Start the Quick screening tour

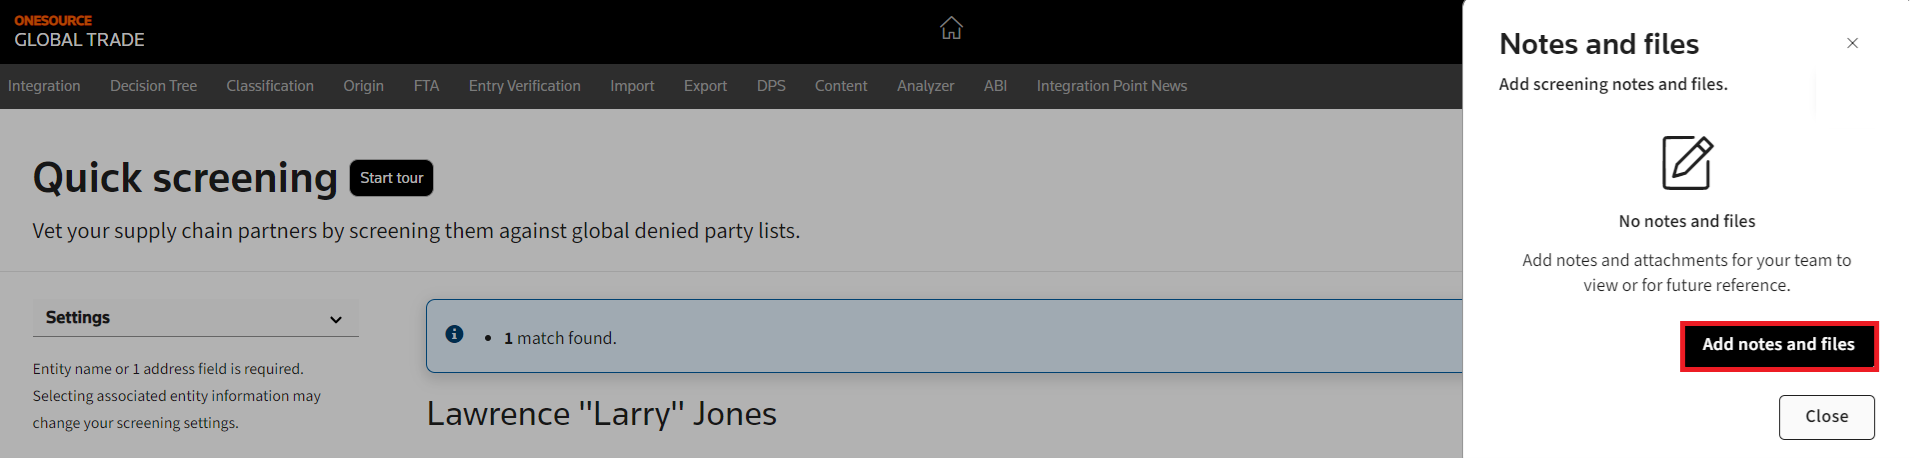tap(391, 178)
